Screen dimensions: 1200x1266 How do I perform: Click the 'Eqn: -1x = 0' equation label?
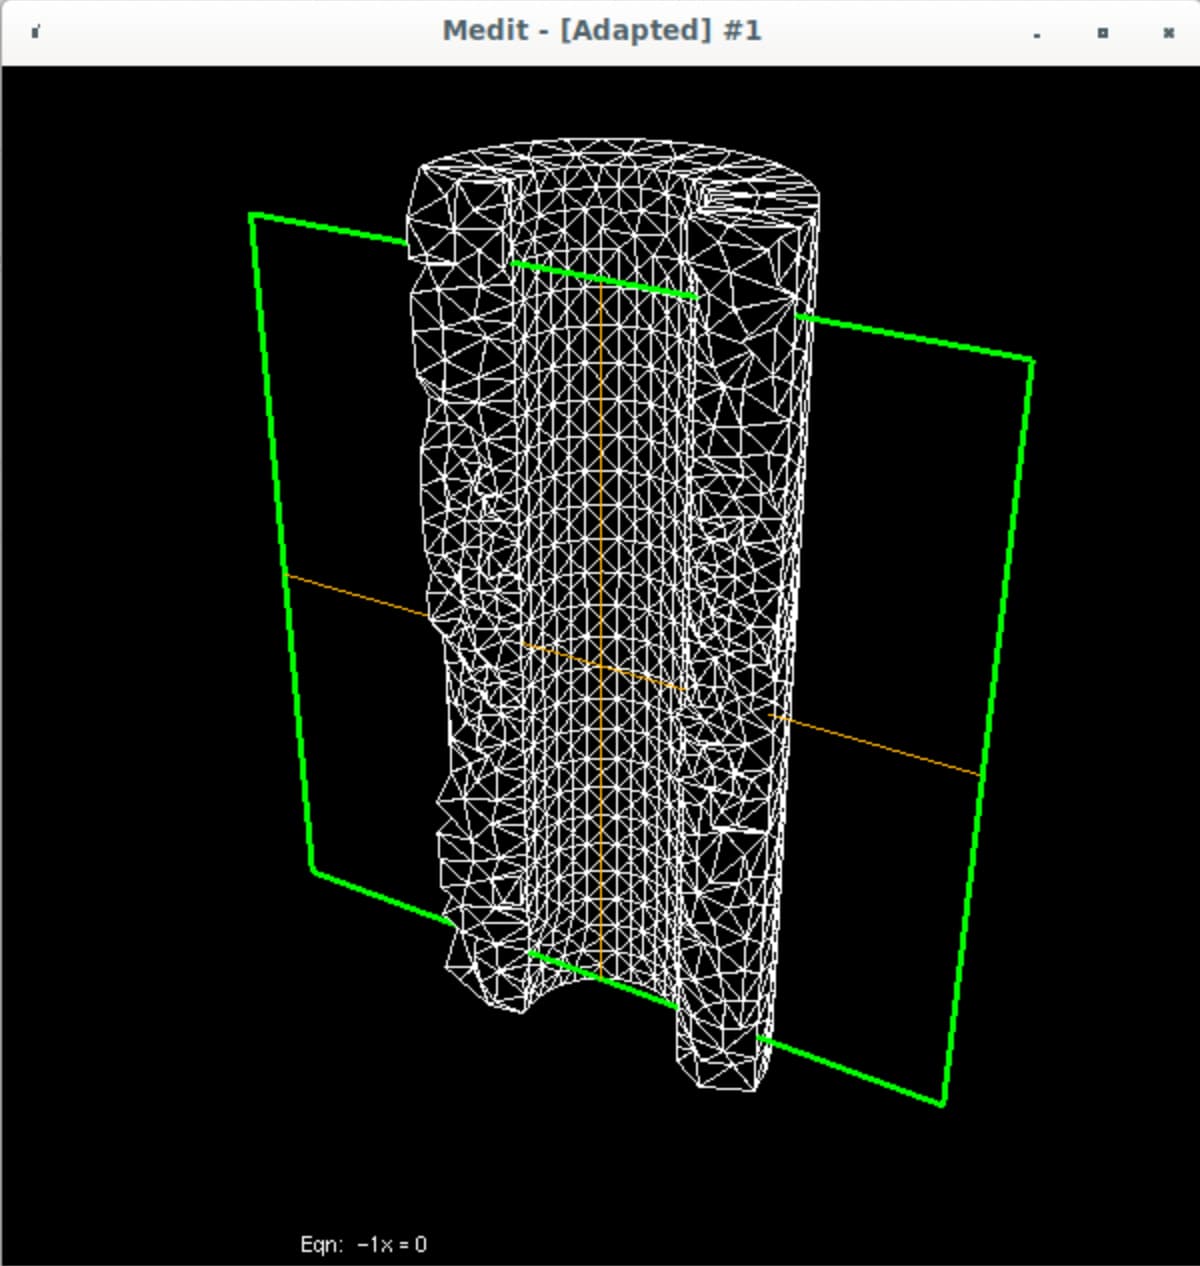click(363, 1244)
